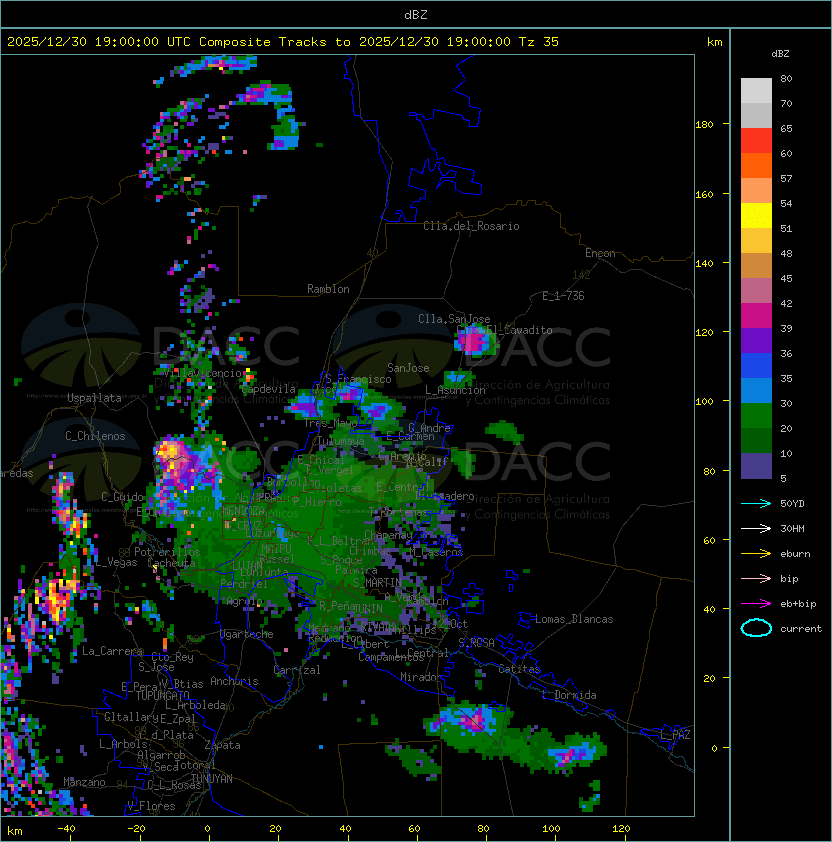Click the 'Mirador' map label
832x842 pixels.
(421, 677)
